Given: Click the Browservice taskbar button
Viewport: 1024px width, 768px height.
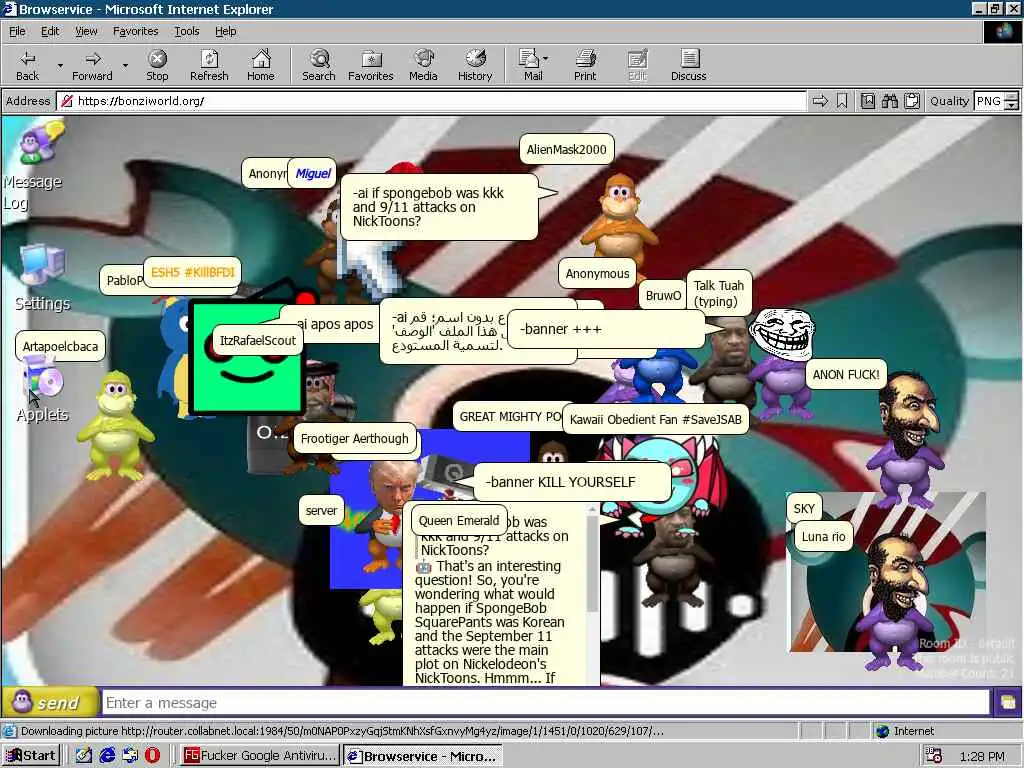Looking at the screenshot, I should (423, 756).
